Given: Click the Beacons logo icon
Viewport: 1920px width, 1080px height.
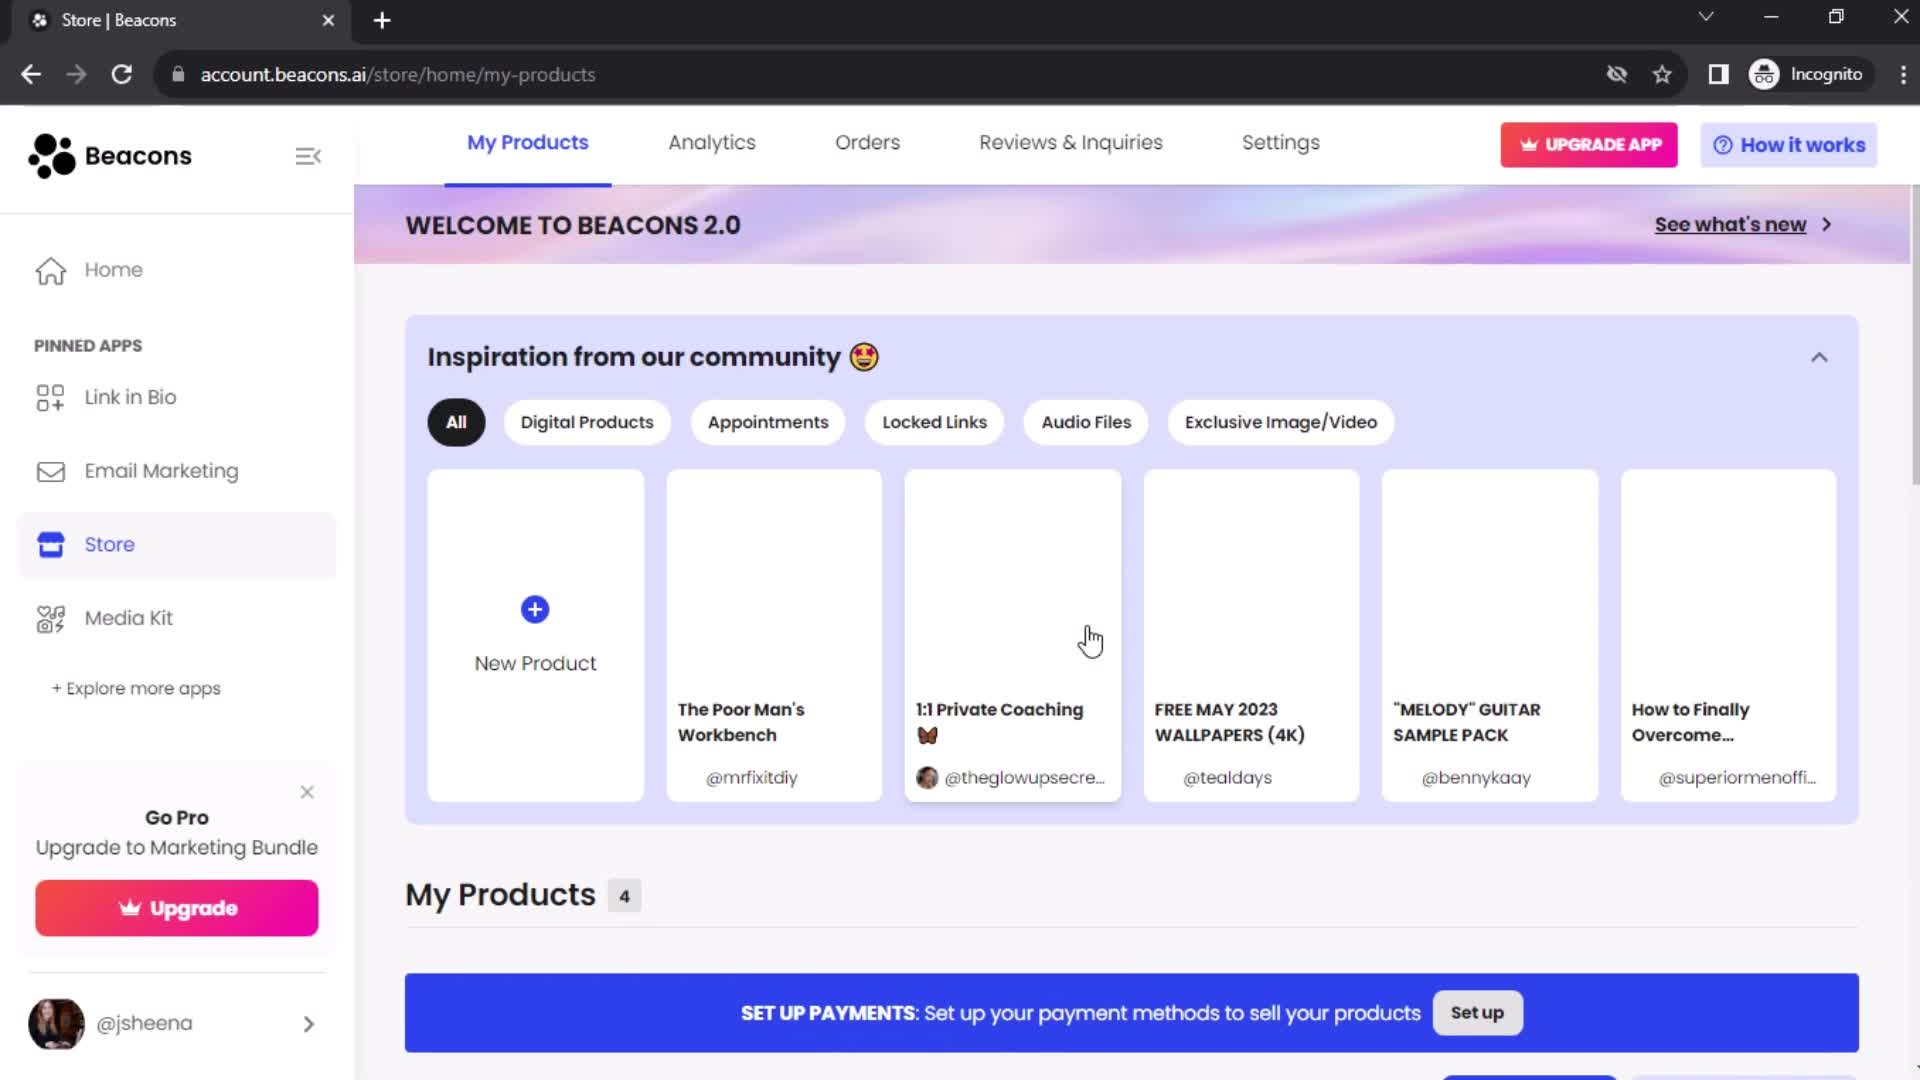Looking at the screenshot, I should (x=47, y=156).
